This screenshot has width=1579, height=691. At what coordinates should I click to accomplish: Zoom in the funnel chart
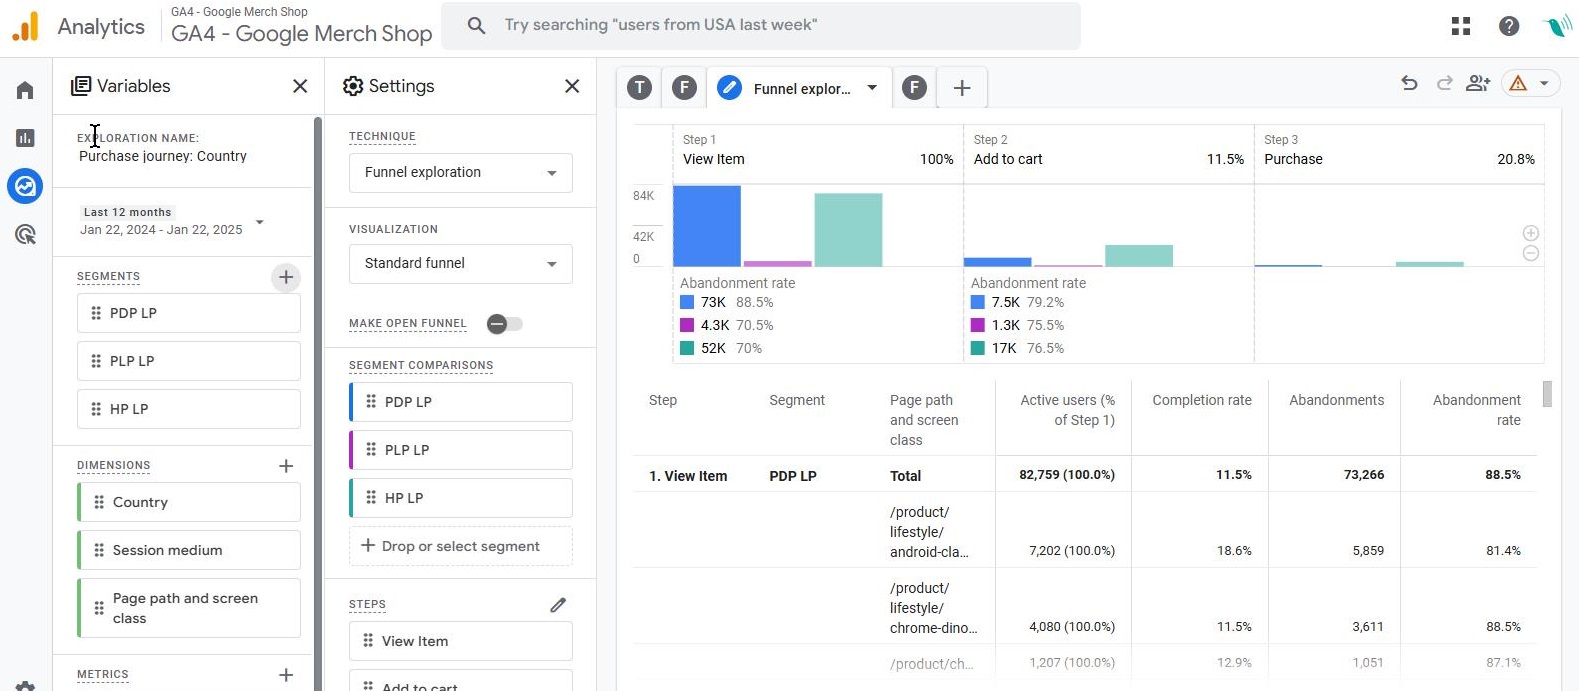(x=1530, y=233)
